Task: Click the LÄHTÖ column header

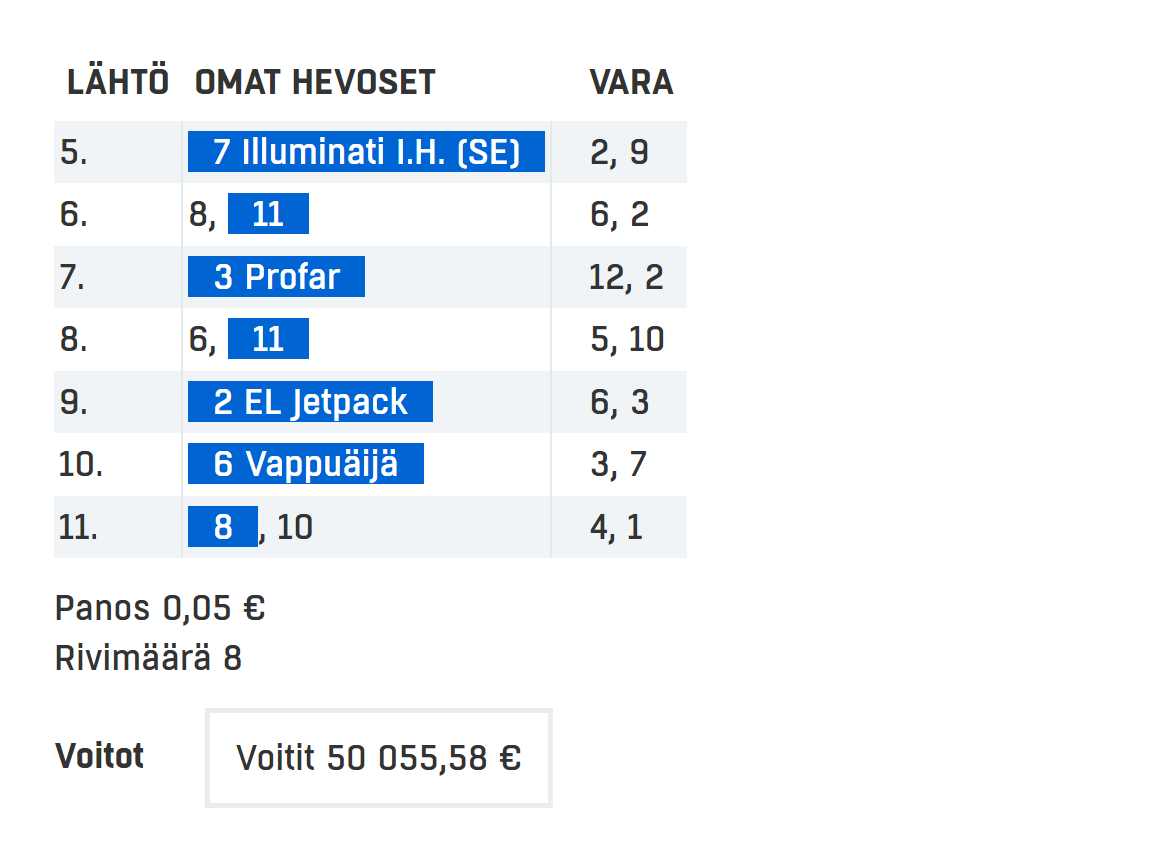Action: 118,81
